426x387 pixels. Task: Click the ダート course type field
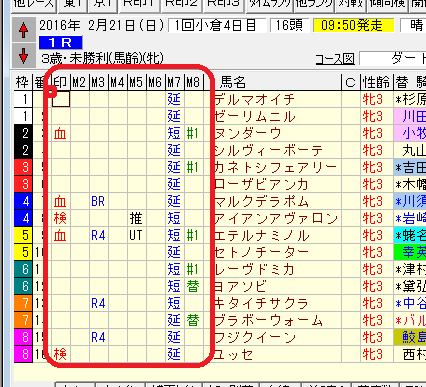(393, 59)
